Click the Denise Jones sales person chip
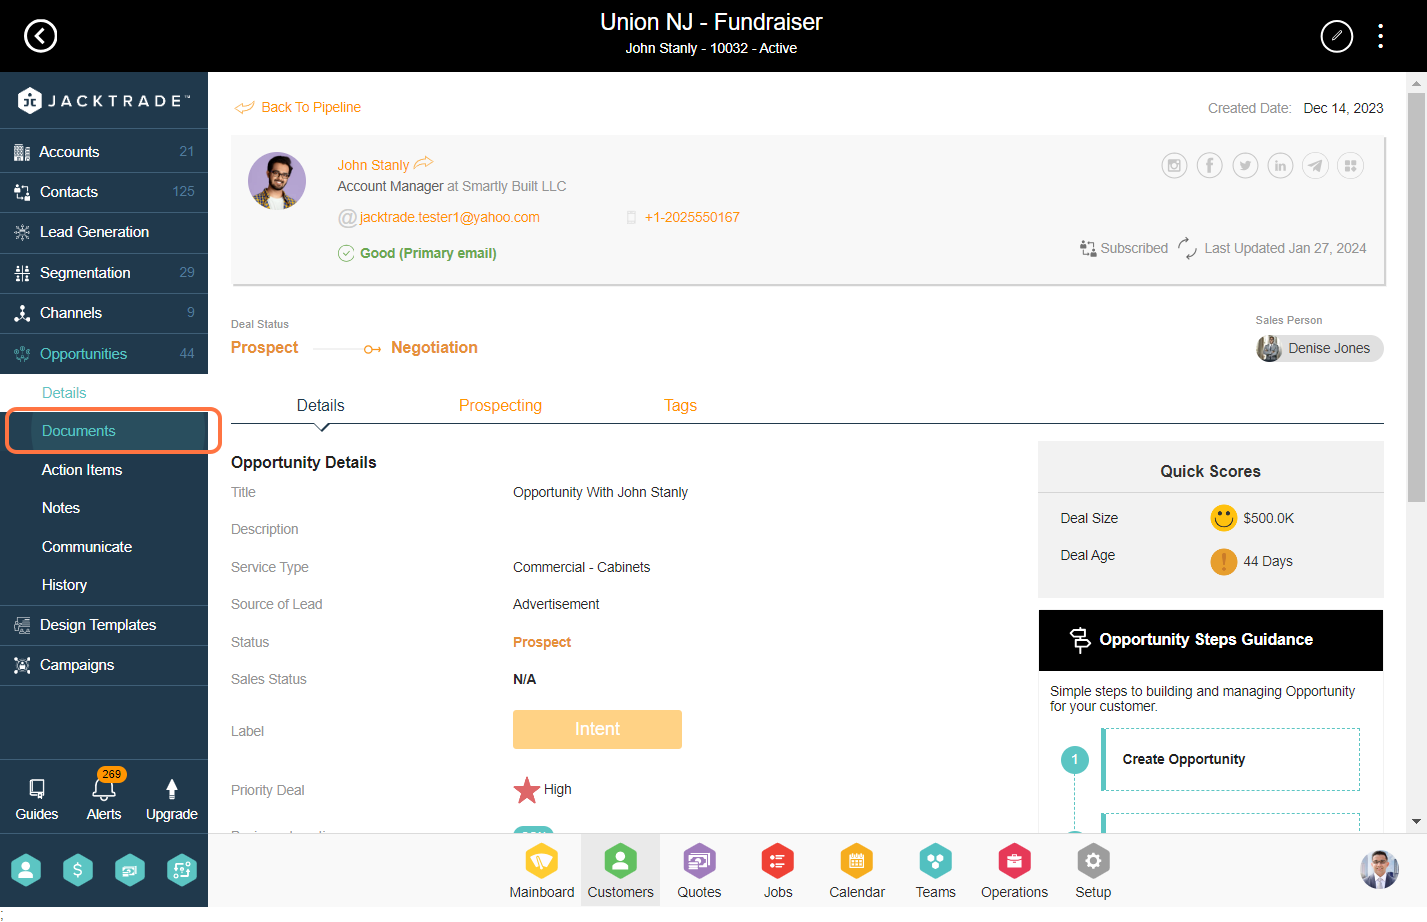Image resolution: width=1427 pixels, height=922 pixels. coord(1320,348)
